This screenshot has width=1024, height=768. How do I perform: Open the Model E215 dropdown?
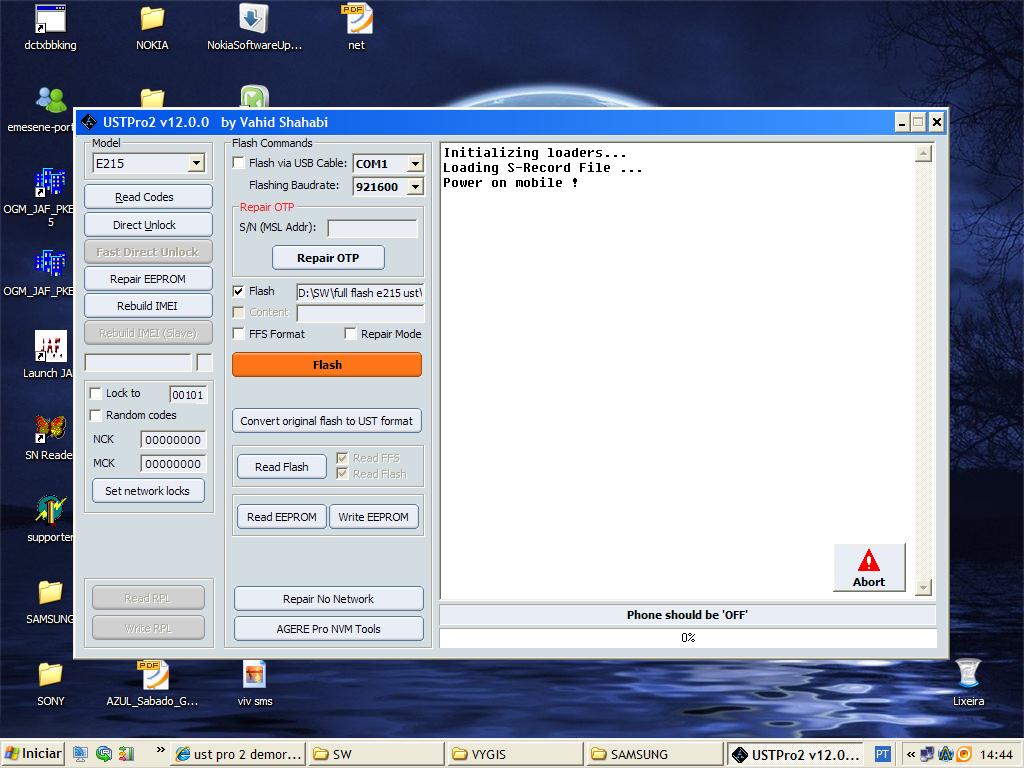point(196,163)
